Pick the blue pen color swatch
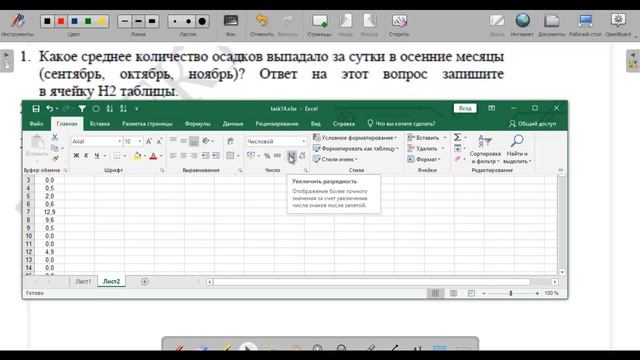 coord(75,21)
